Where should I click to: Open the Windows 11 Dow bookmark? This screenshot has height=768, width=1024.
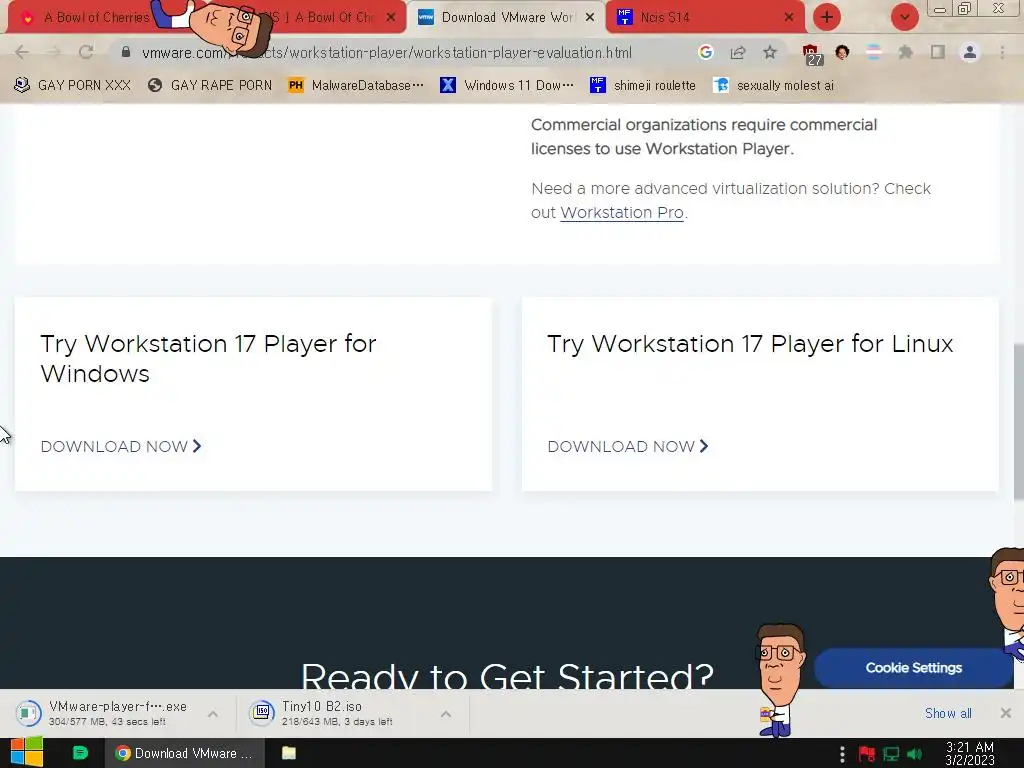tap(507, 85)
